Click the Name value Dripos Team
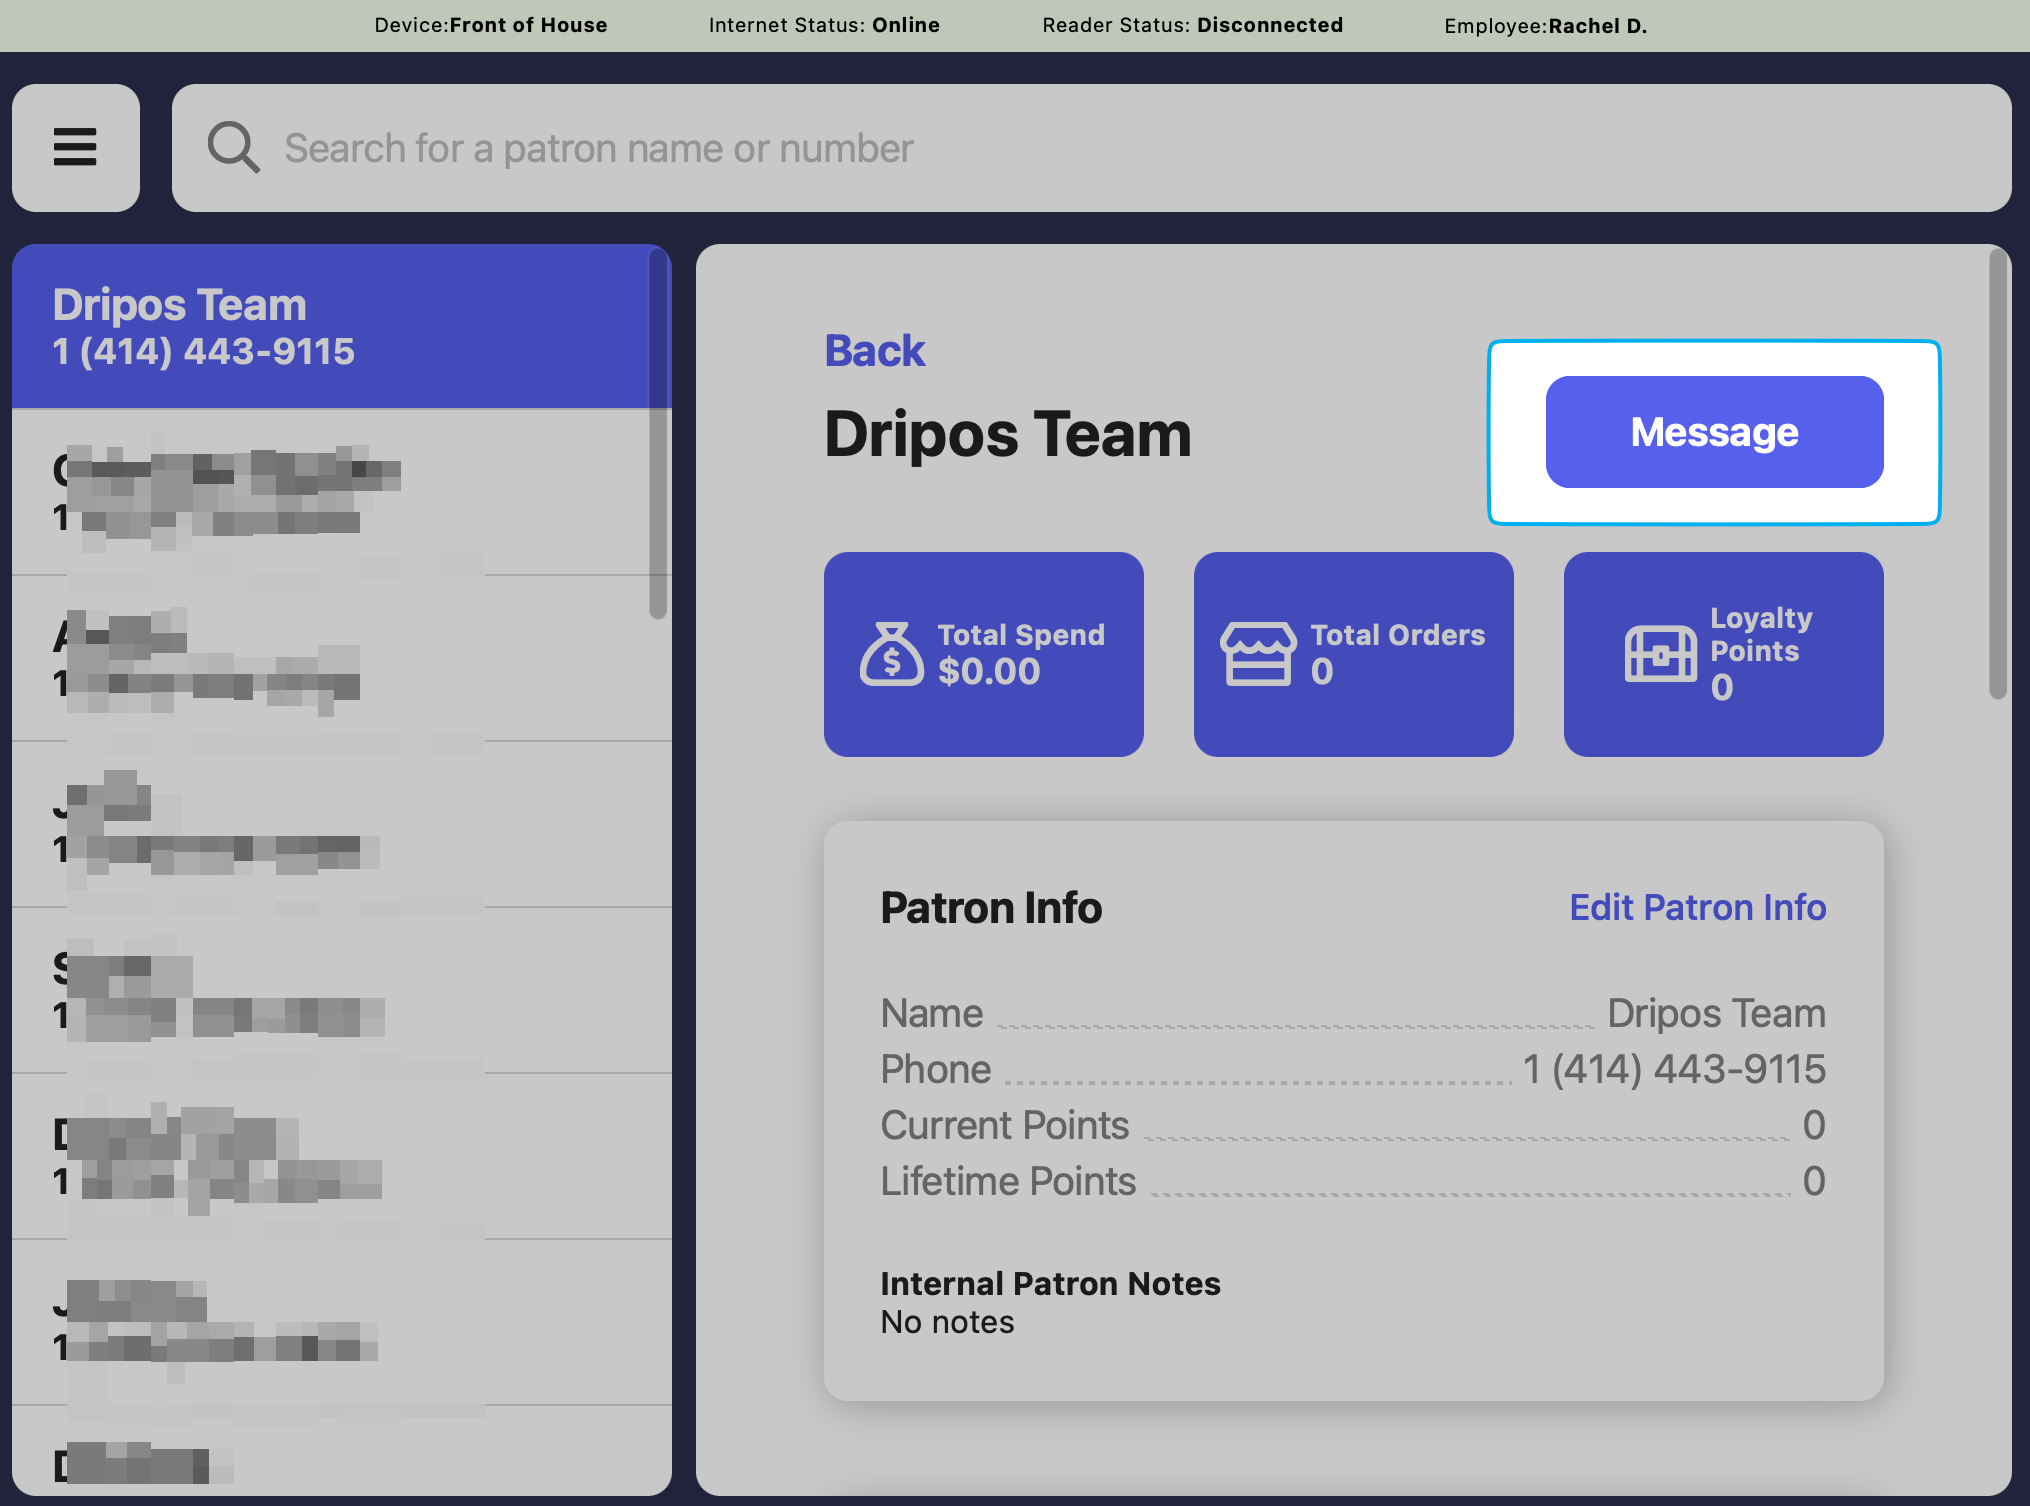 (x=1717, y=1013)
